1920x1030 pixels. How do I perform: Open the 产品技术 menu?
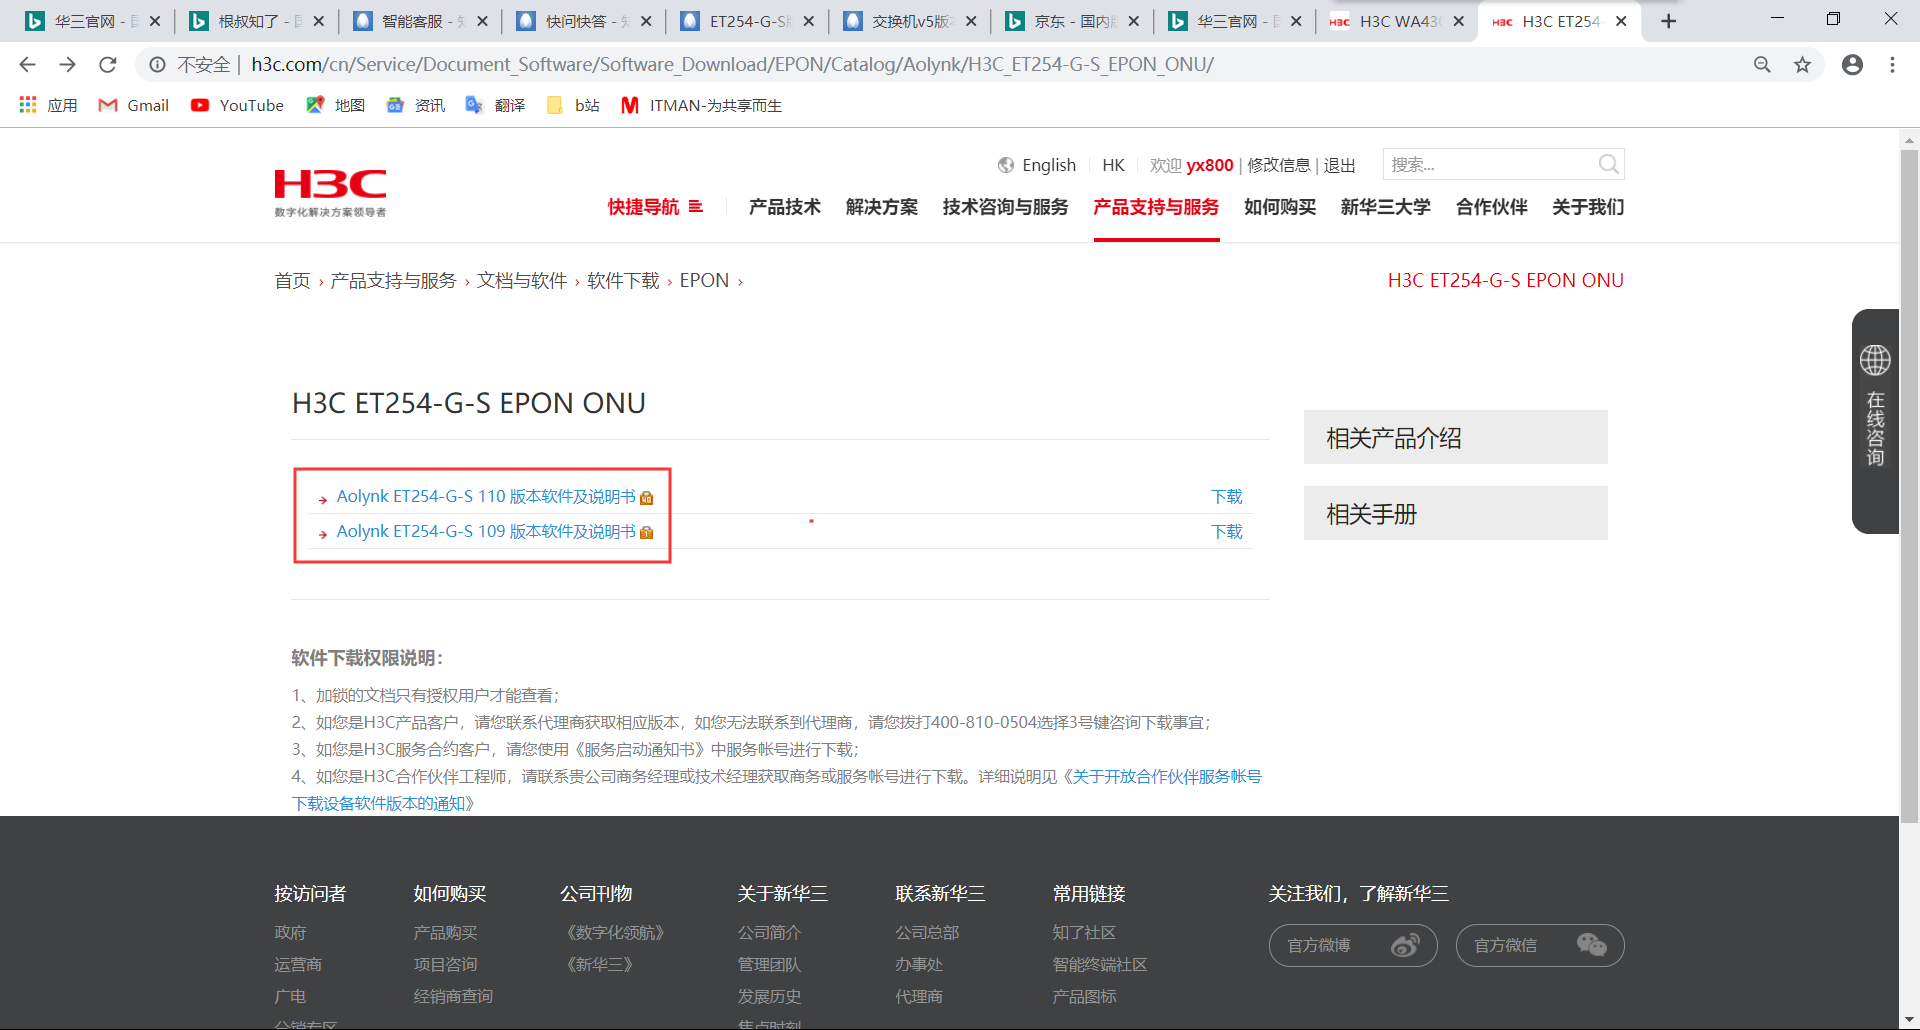pos(785,207)
